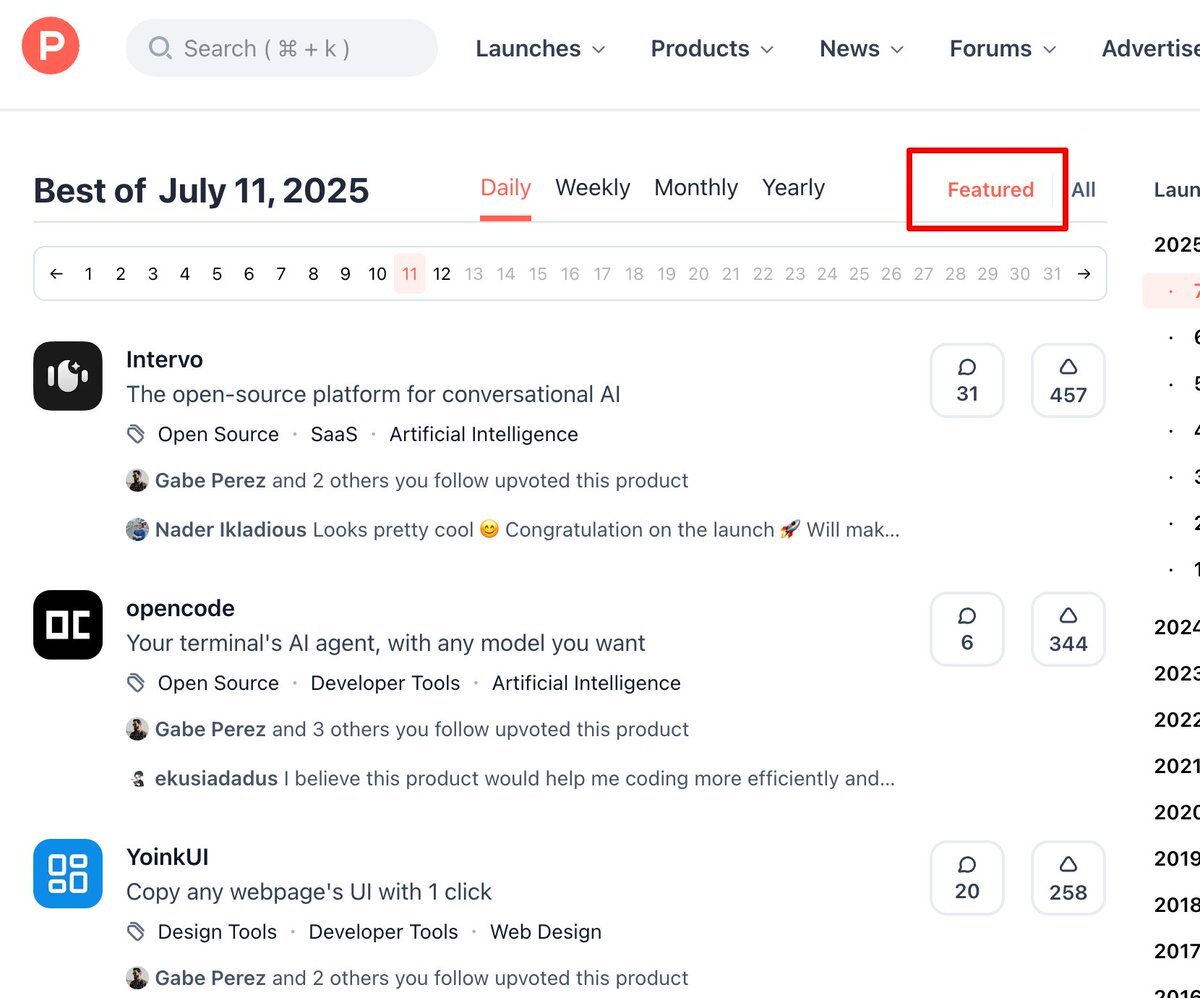
Task: Click Gabe Perez's avatar under opencode
Action: (137, 730)
